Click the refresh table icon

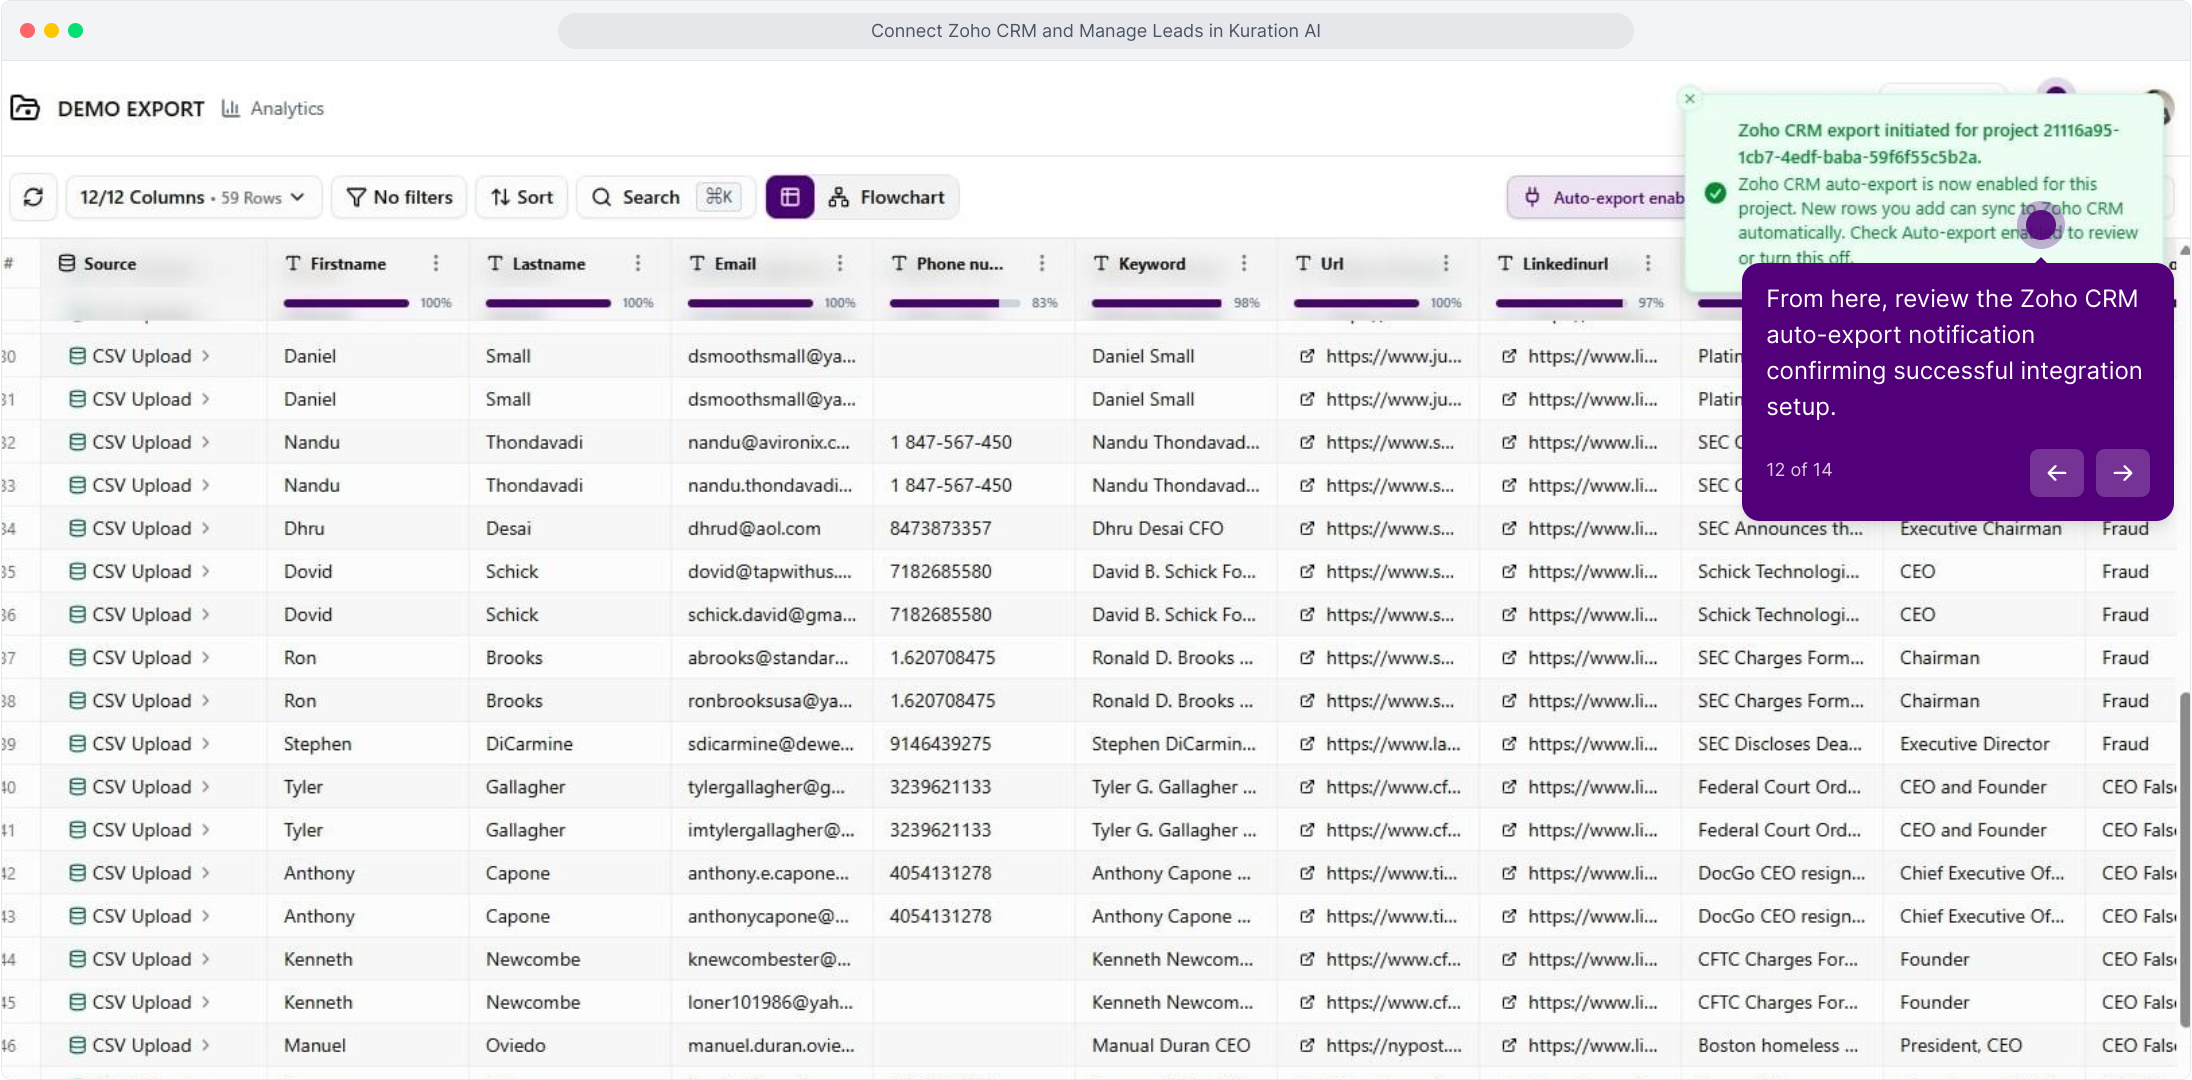pos(33,197)
